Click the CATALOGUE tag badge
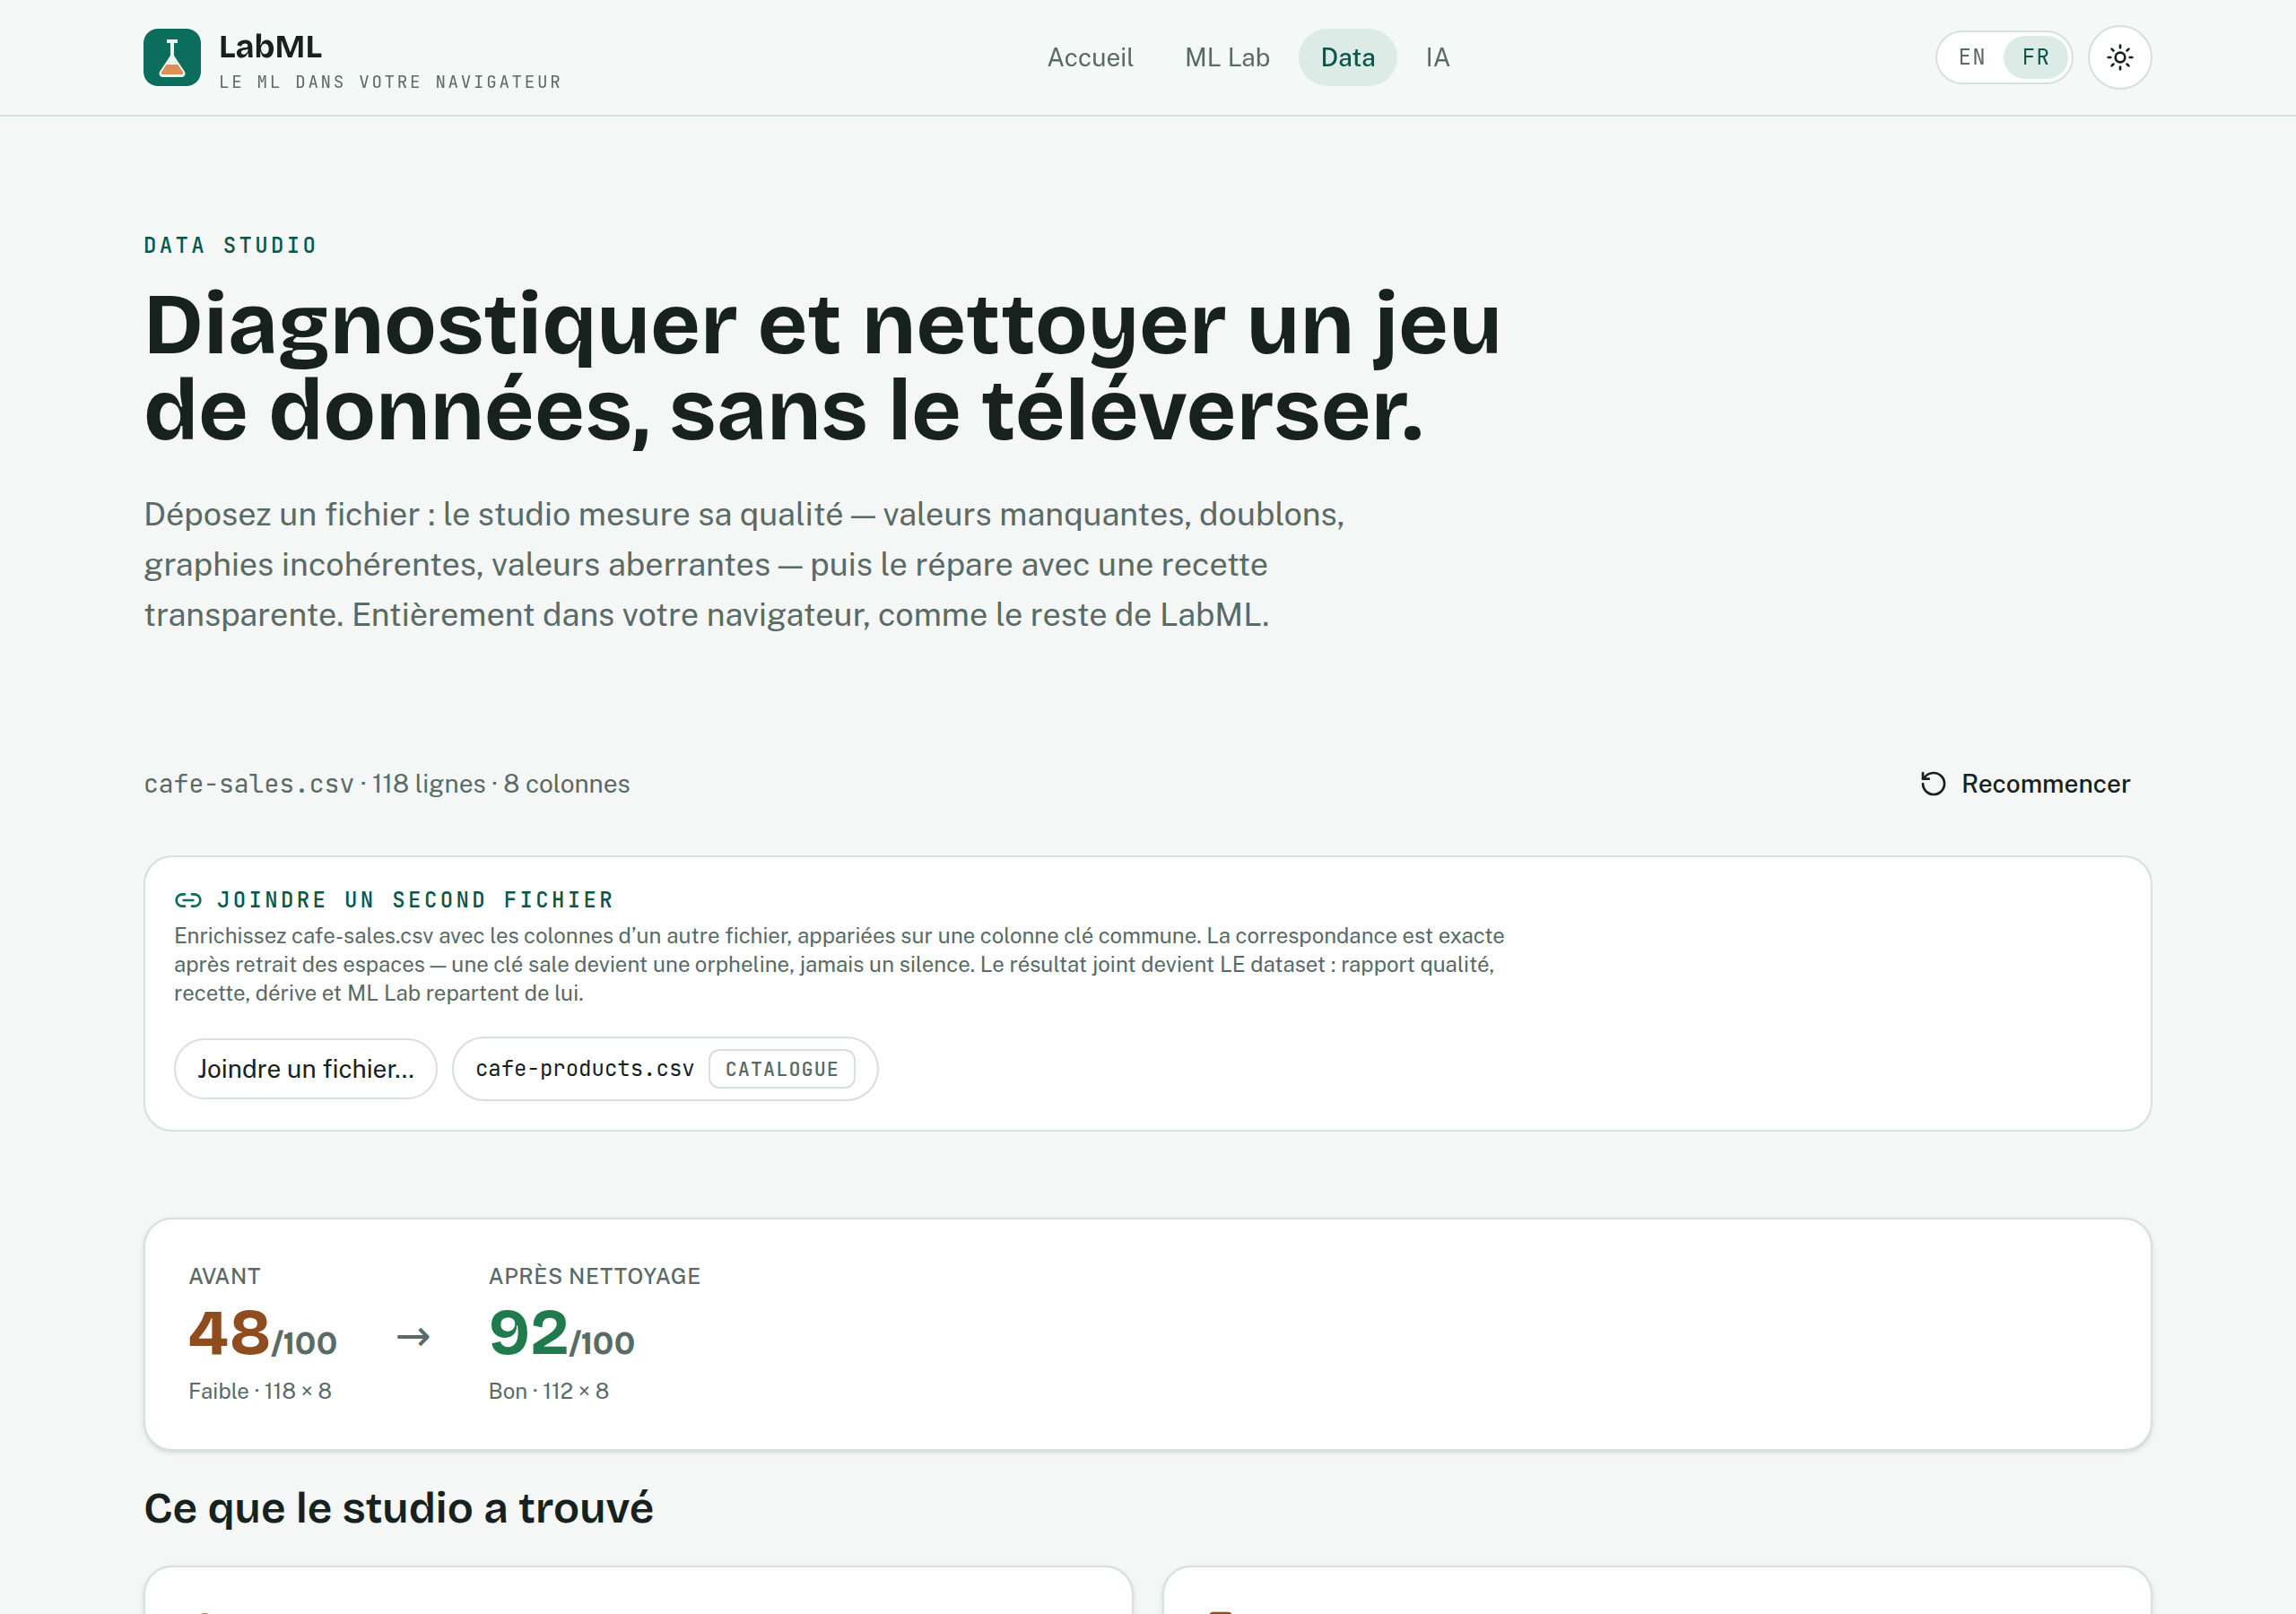 click(782, 1068)
